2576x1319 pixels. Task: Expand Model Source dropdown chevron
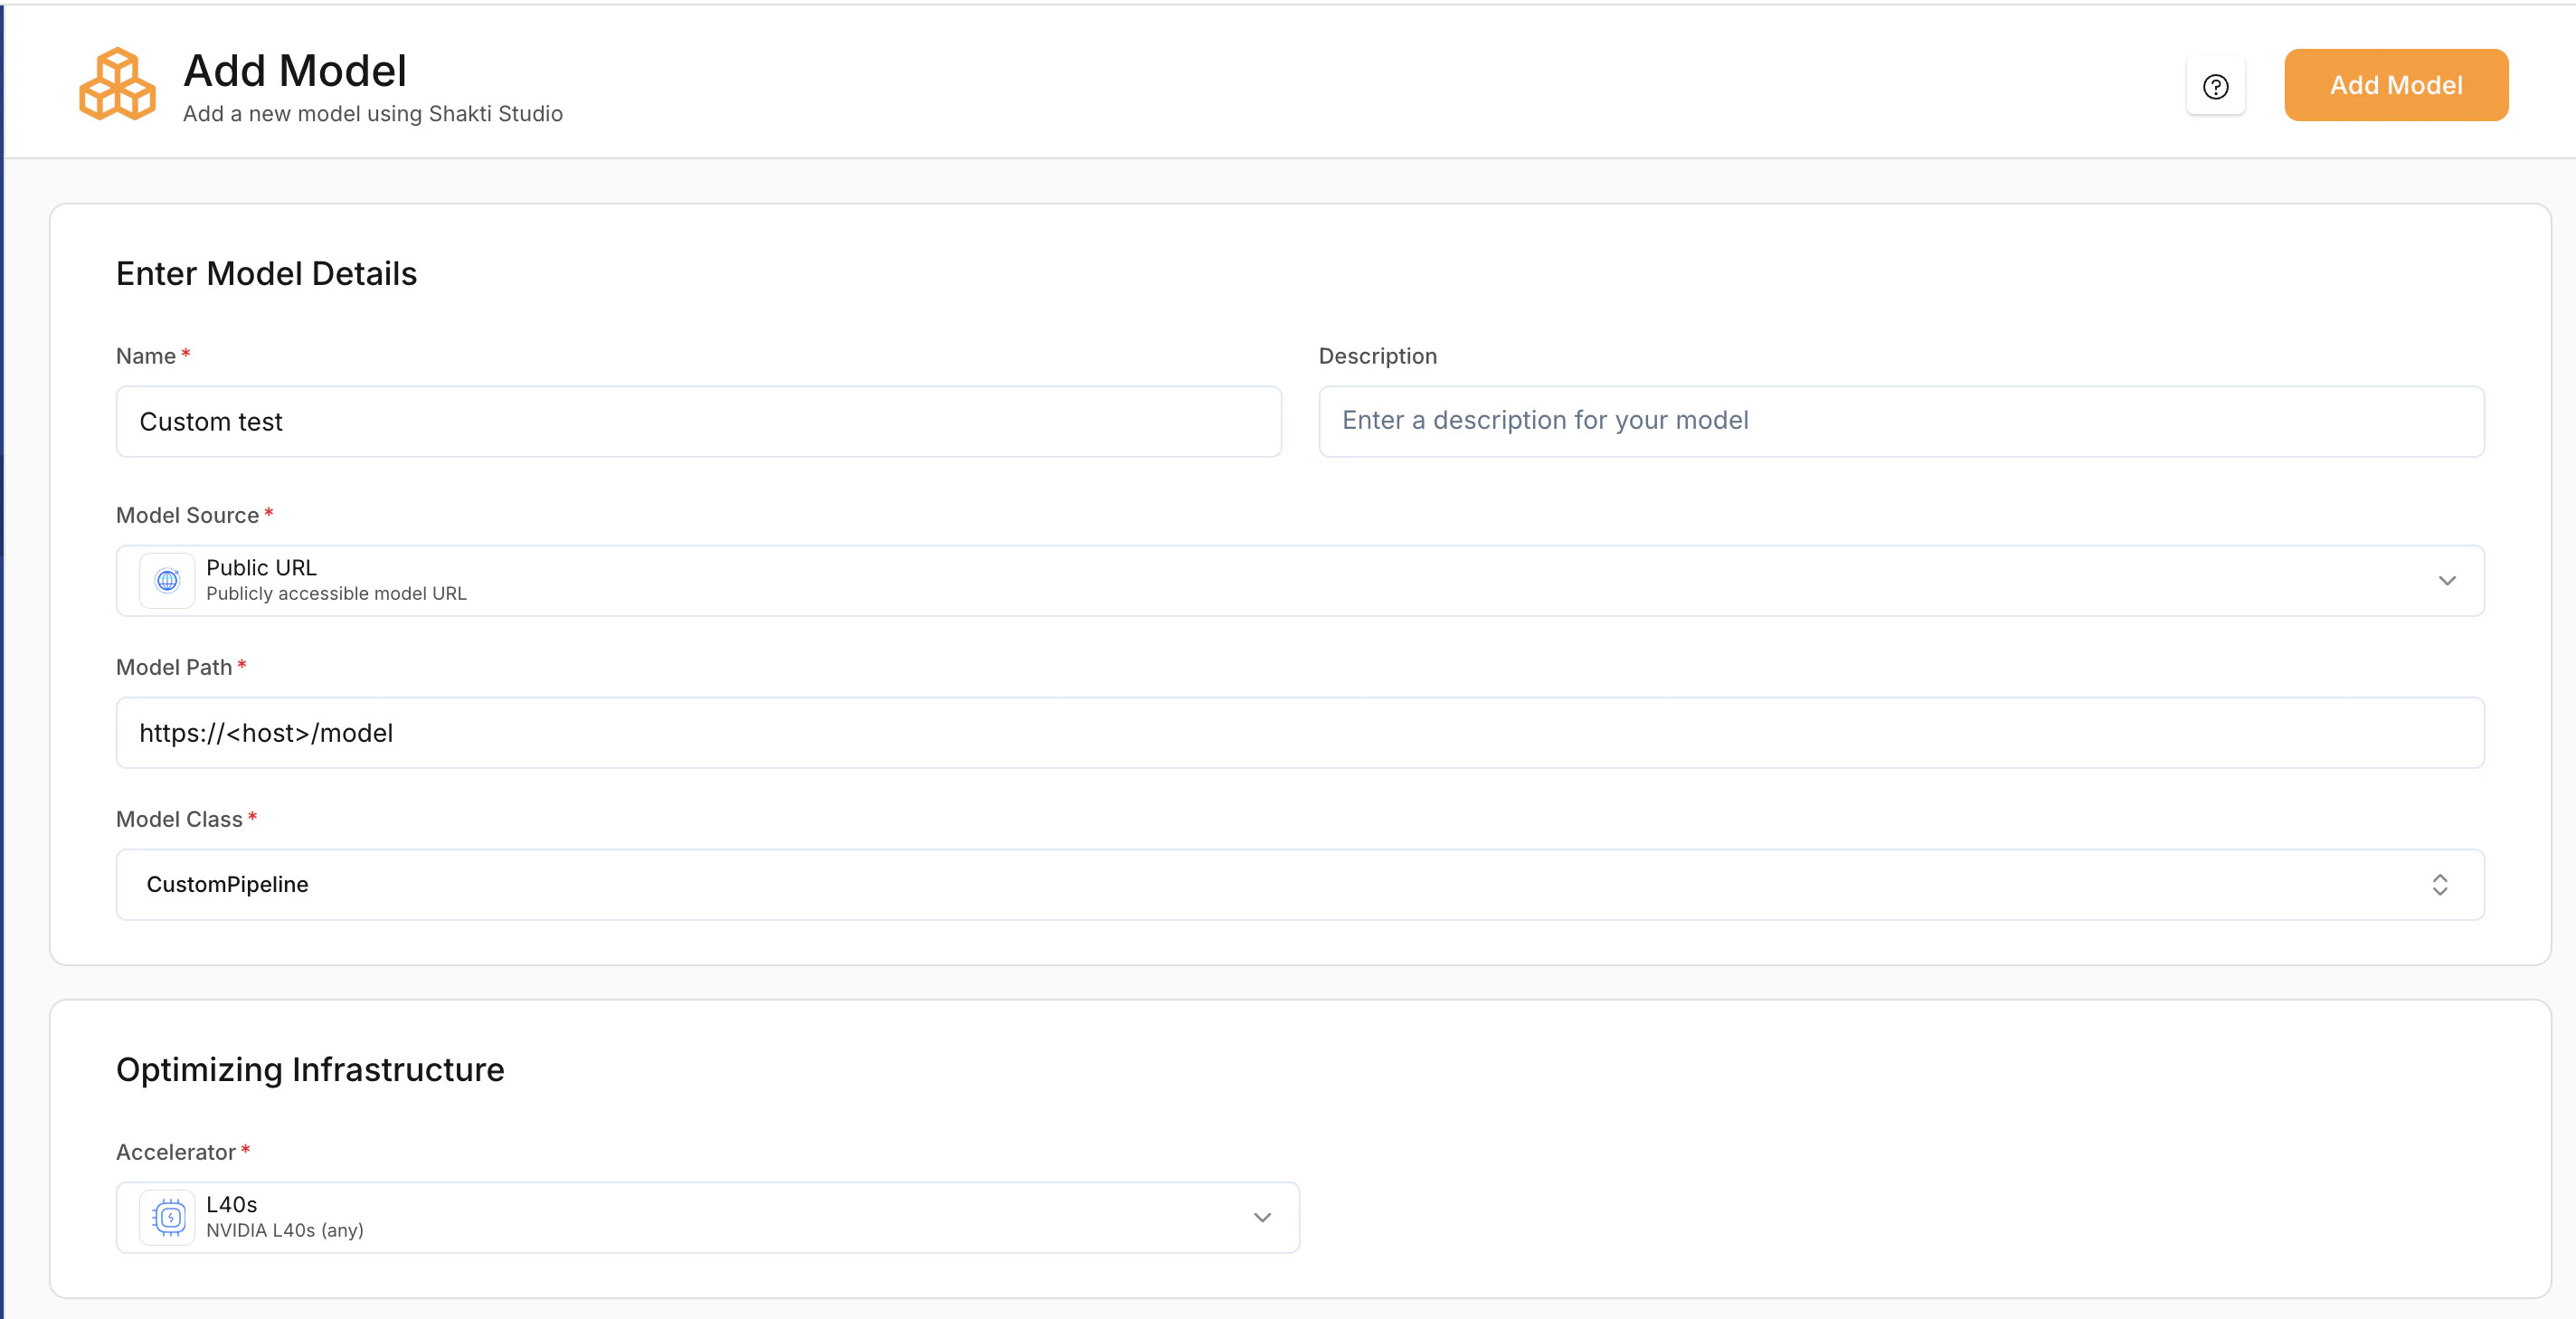[2446, 581]
